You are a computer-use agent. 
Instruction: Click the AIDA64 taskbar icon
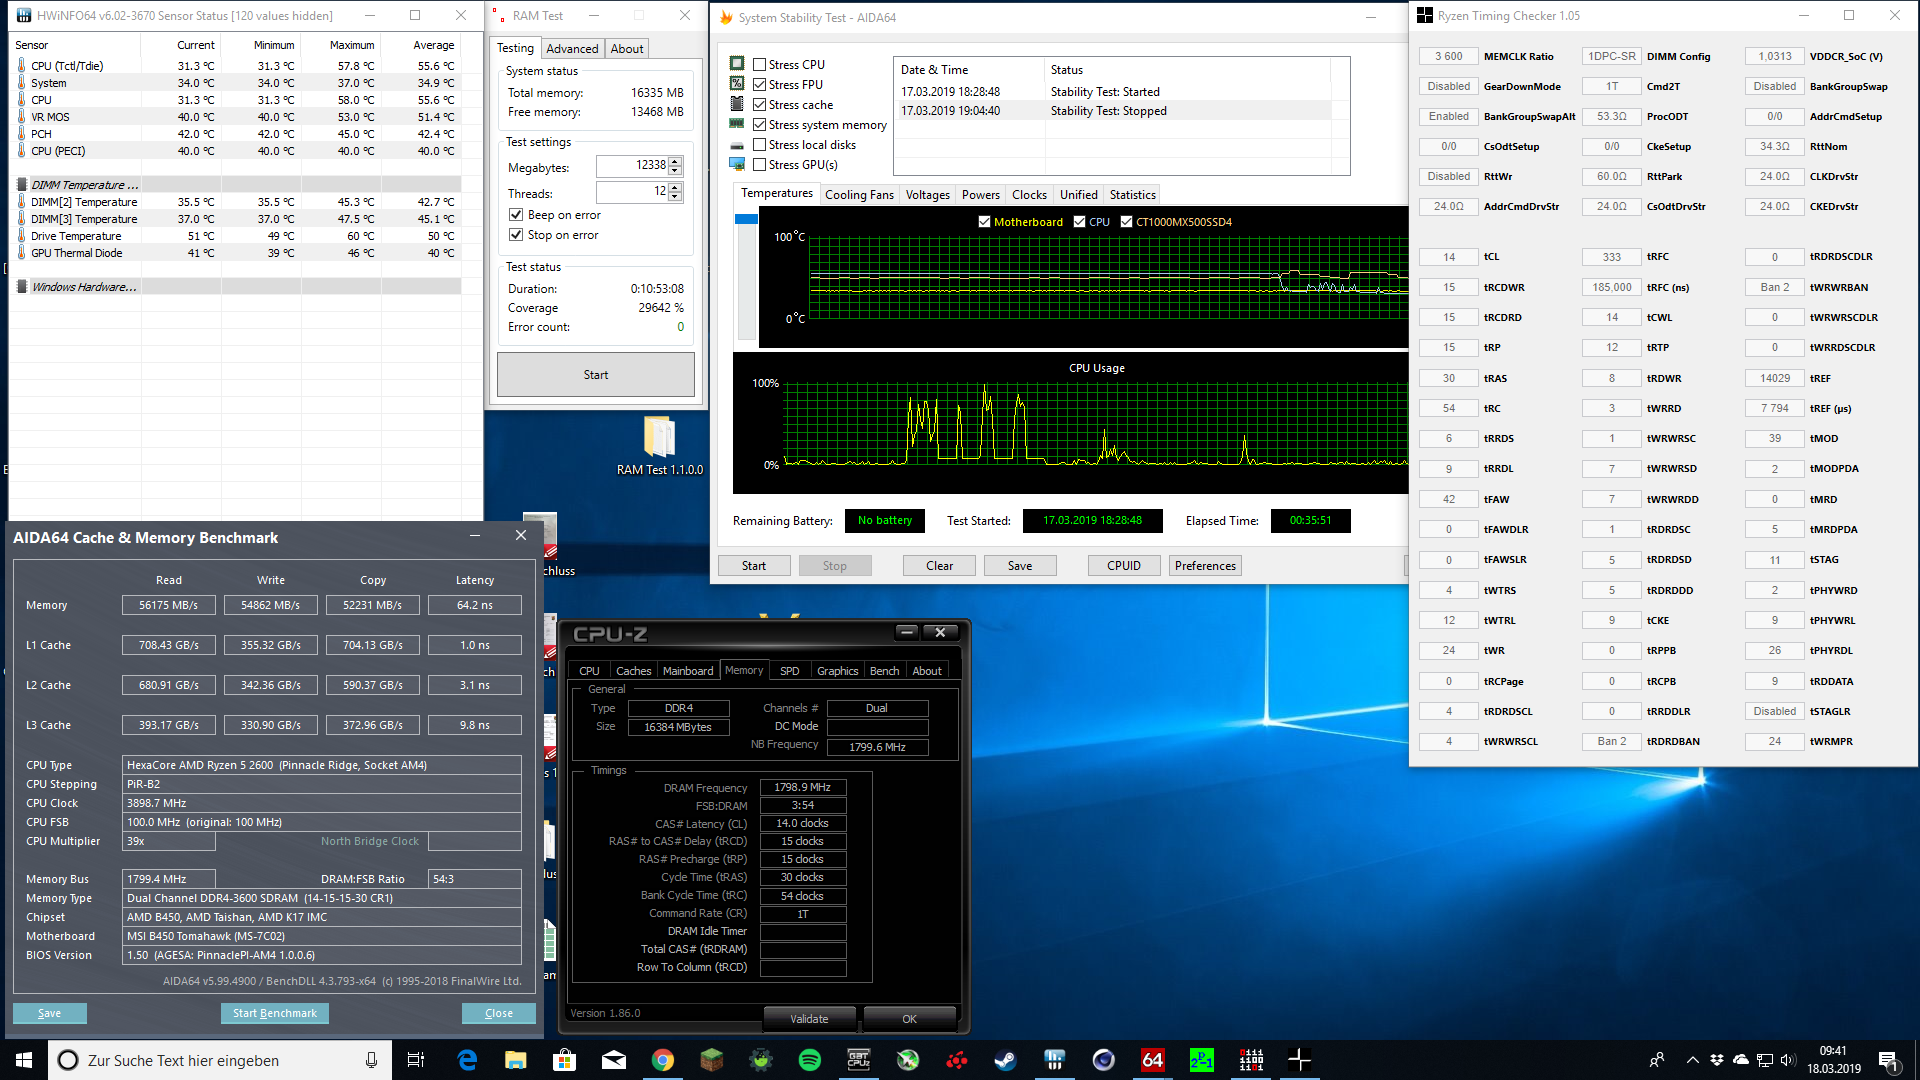pyautogui.click(x=1152, y=1060)
